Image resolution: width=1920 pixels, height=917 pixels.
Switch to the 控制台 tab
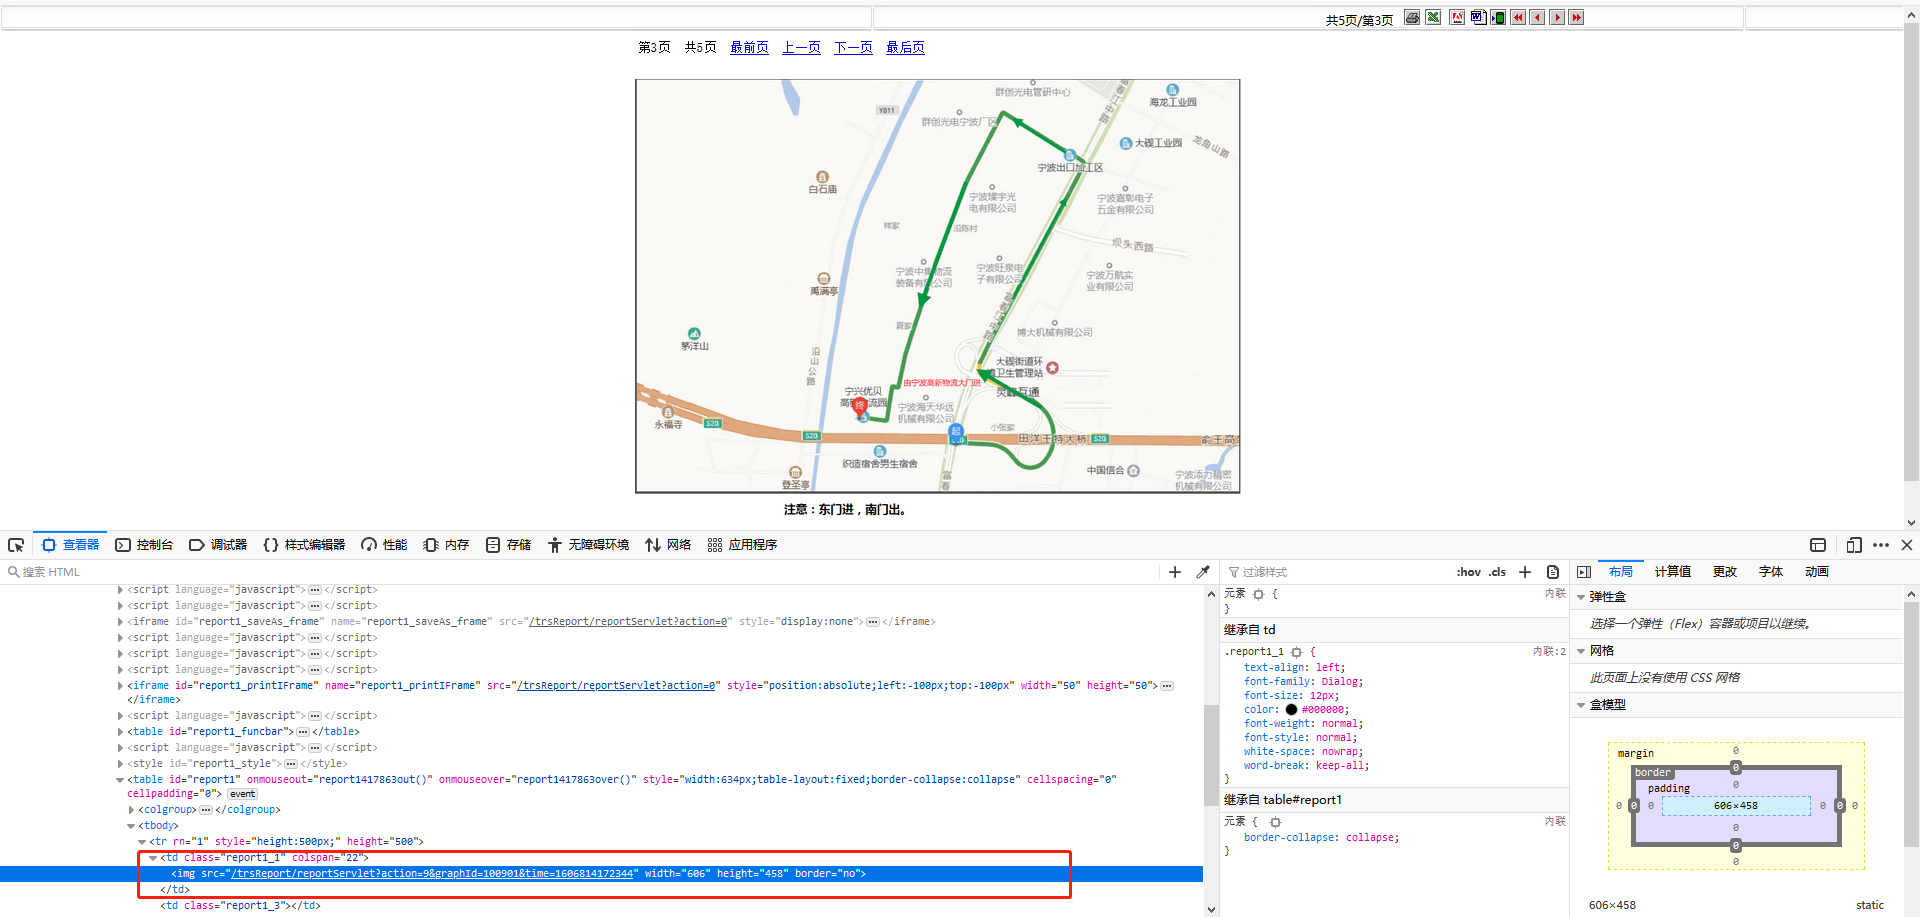144,545
